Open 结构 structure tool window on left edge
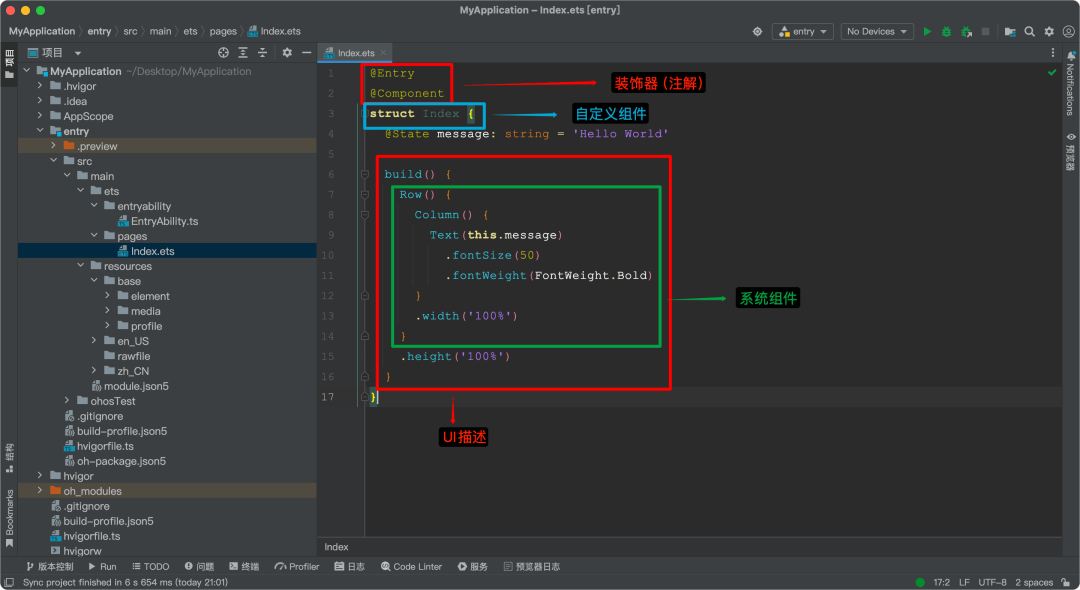This screenshot has height=590, width=1080. pyautogui.click(x=10, y=458)
